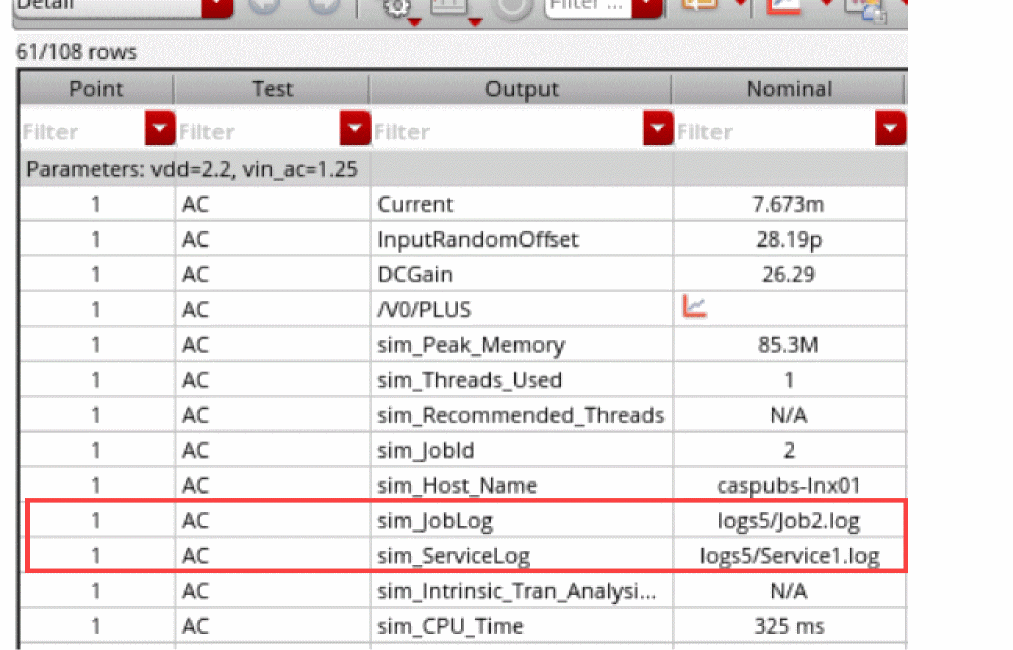This screenshot has height=650, width=1013.
Task: Expand the Point column filter dropdown
Action: pos(159,130)
